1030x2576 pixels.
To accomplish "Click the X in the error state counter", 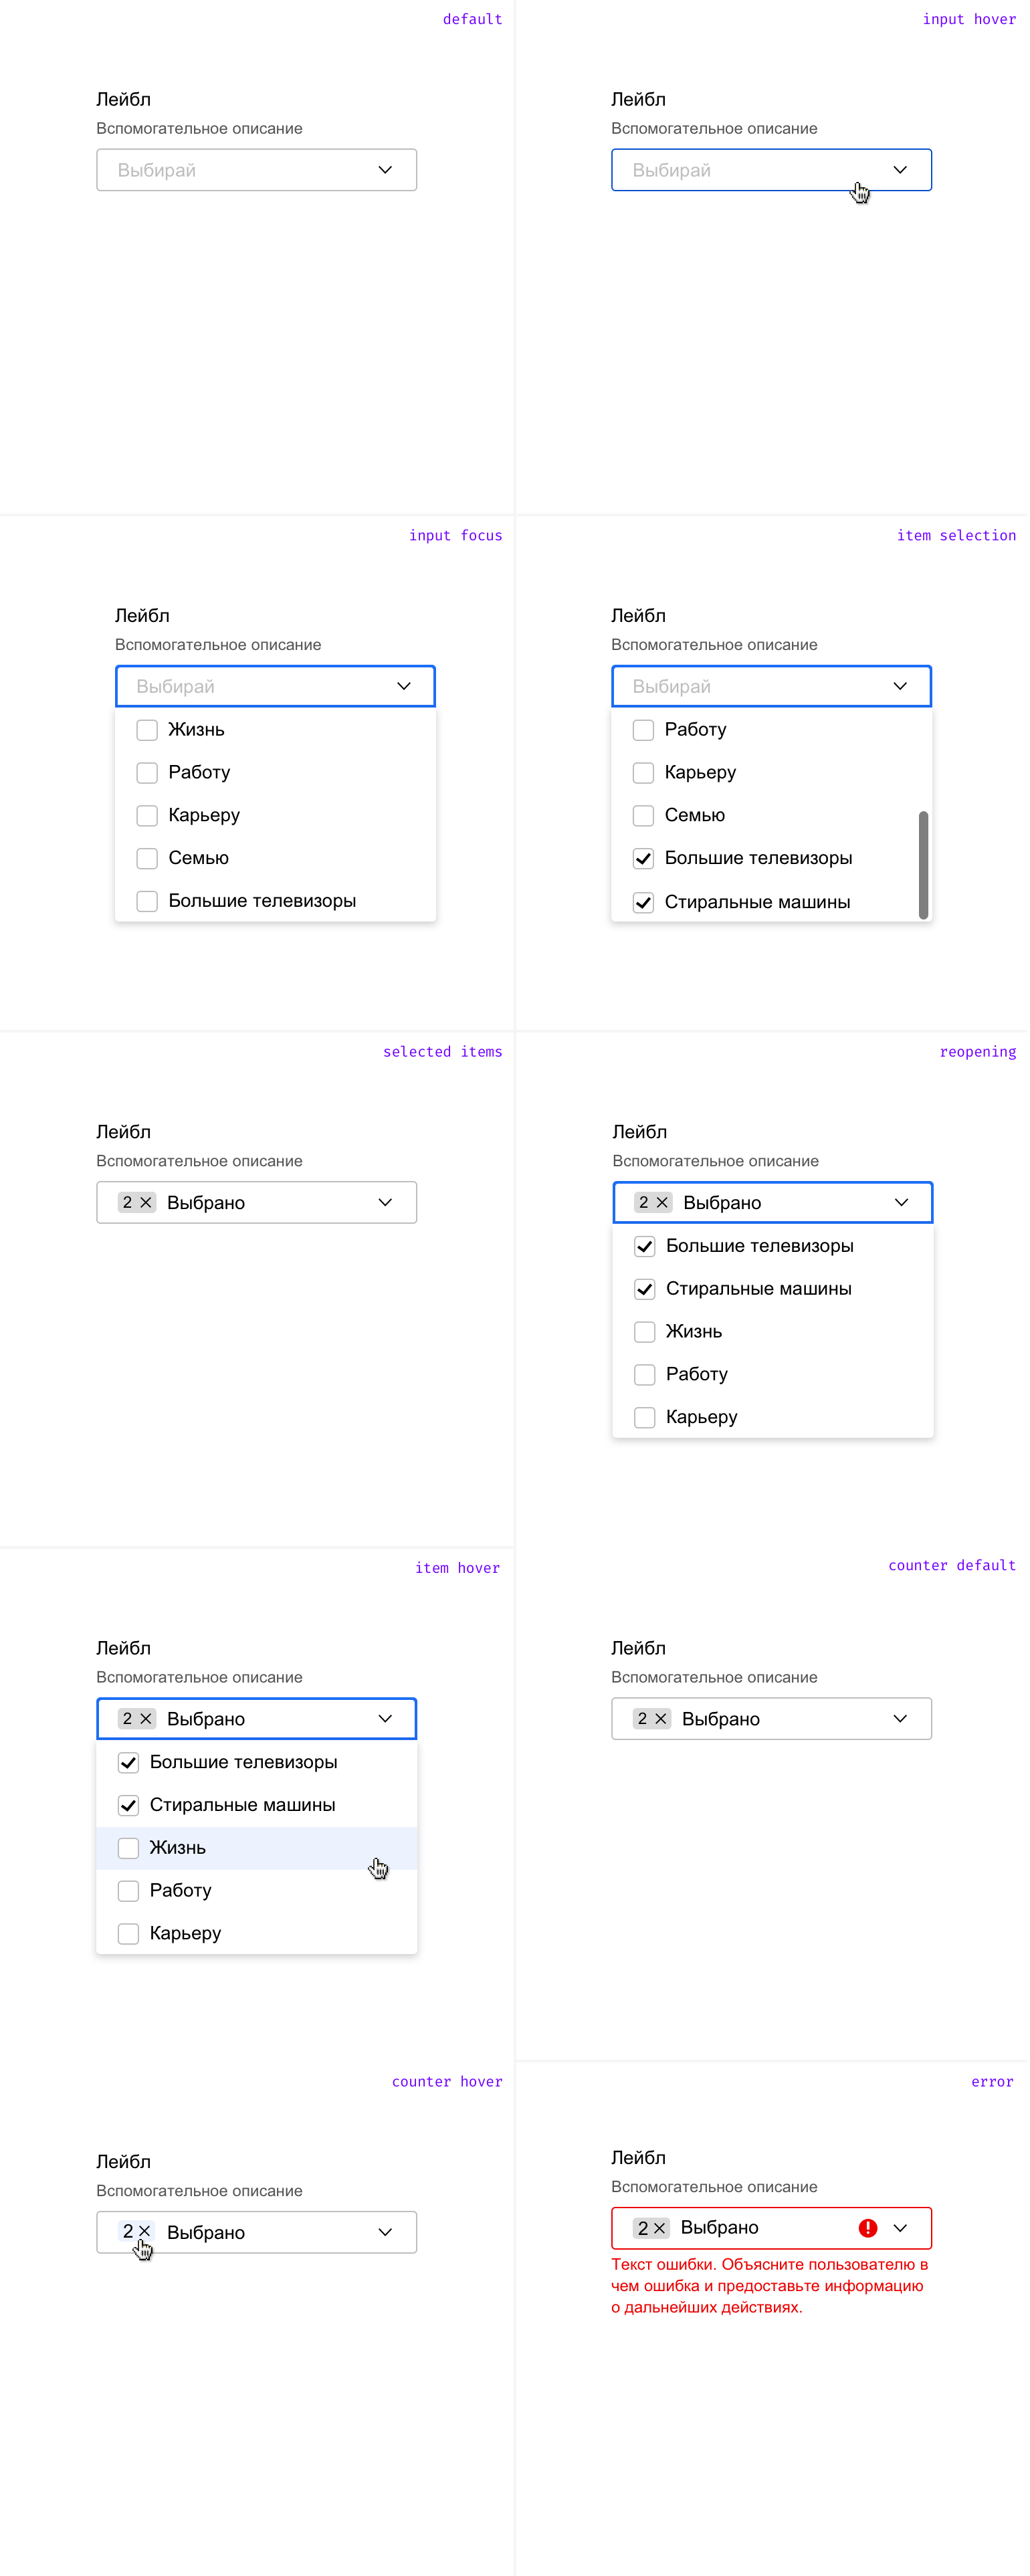I will pos(660,2227).
